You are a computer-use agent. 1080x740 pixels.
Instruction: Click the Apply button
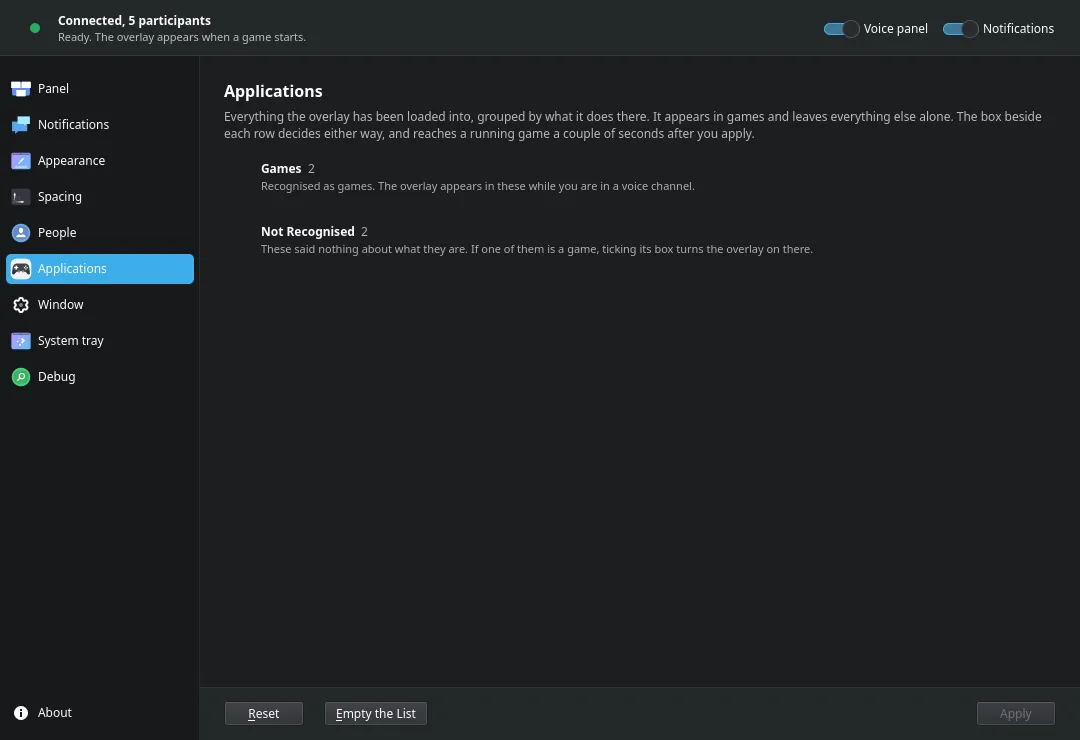(x=1015, y=714)
